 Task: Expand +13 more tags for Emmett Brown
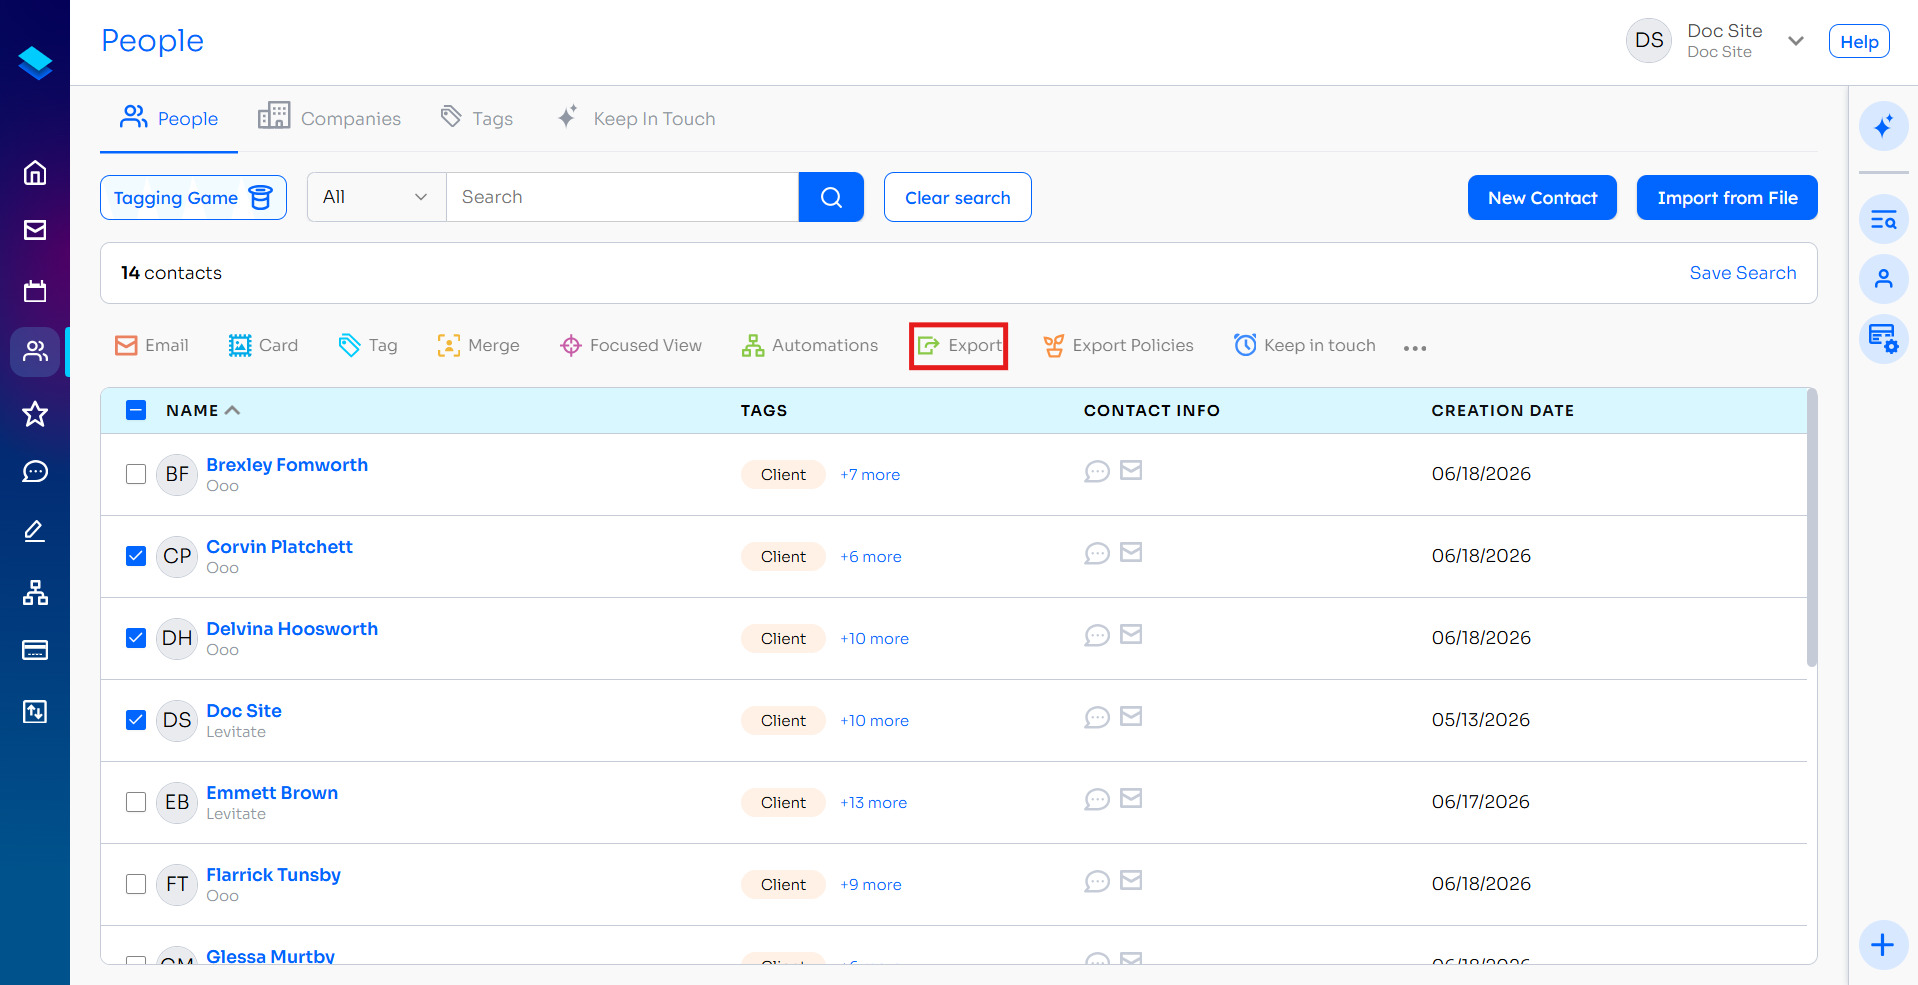(x=873, y=803)
